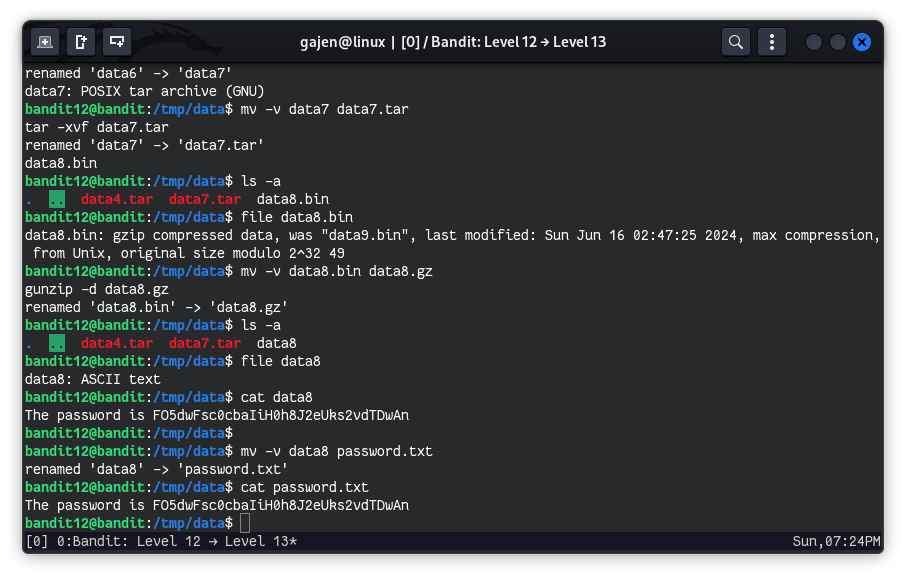Click the window title 'gajen@linux | [0] / Bandit'

(x=453, y=42)
